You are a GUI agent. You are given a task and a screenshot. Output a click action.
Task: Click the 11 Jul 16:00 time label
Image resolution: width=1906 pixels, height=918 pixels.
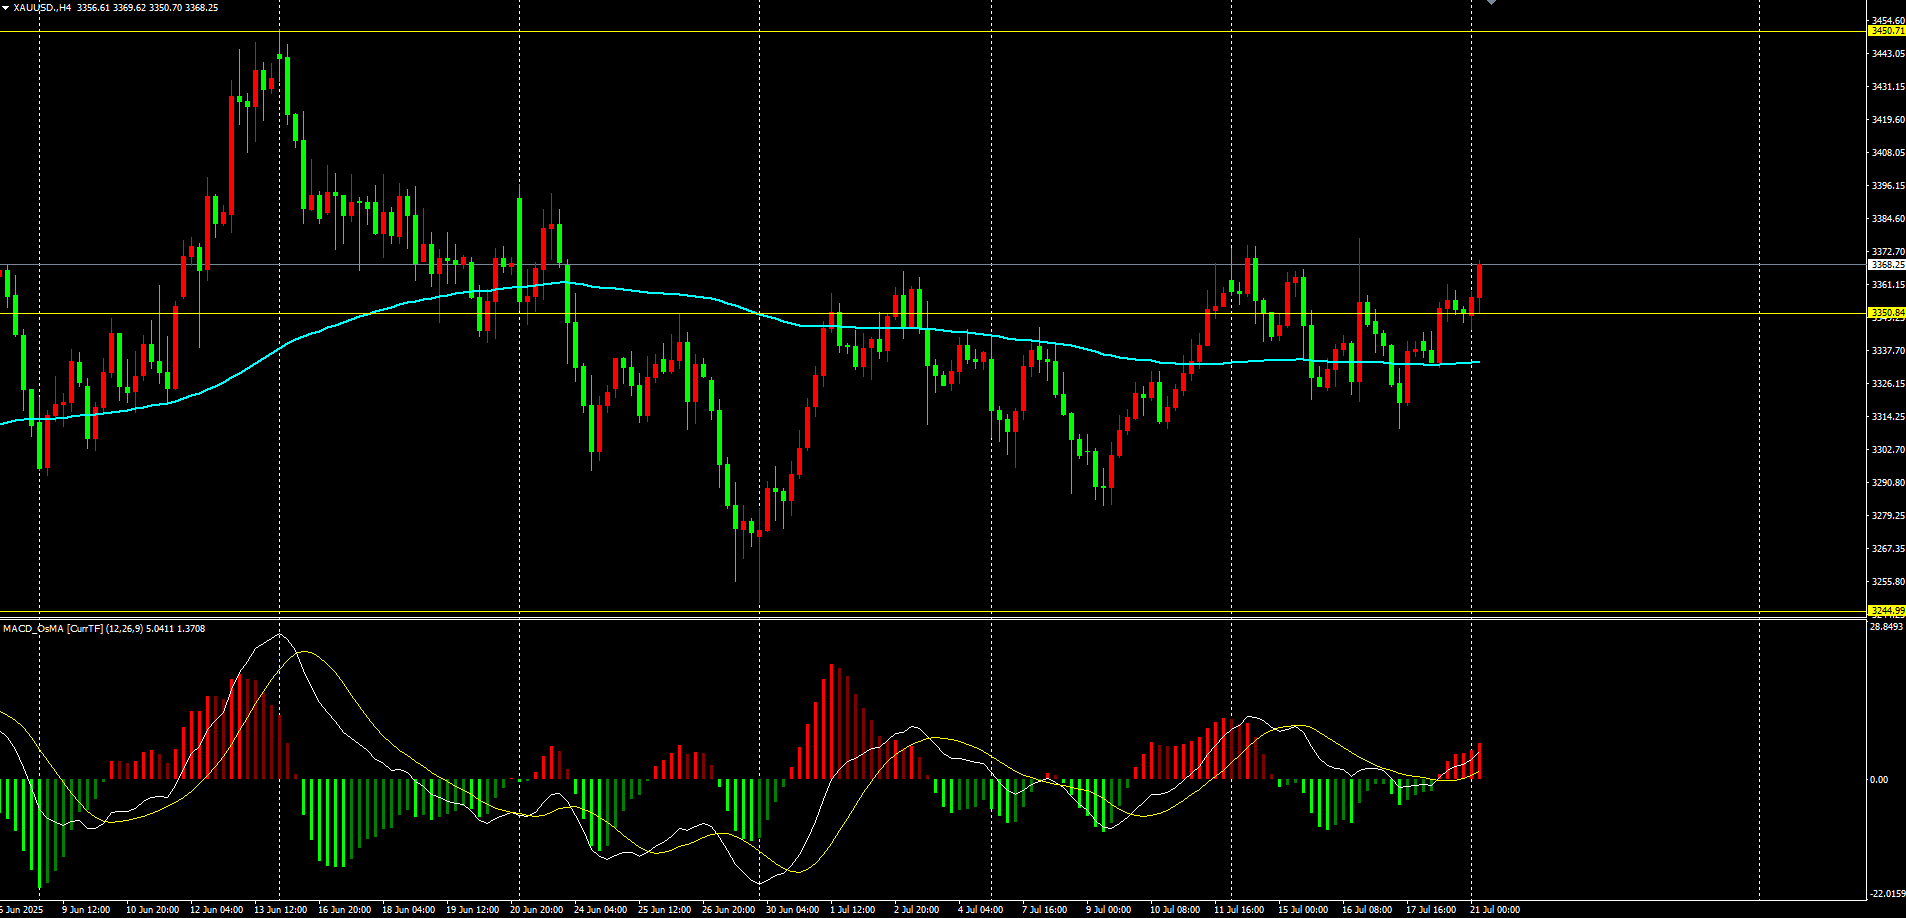[x=1239, y=910]
